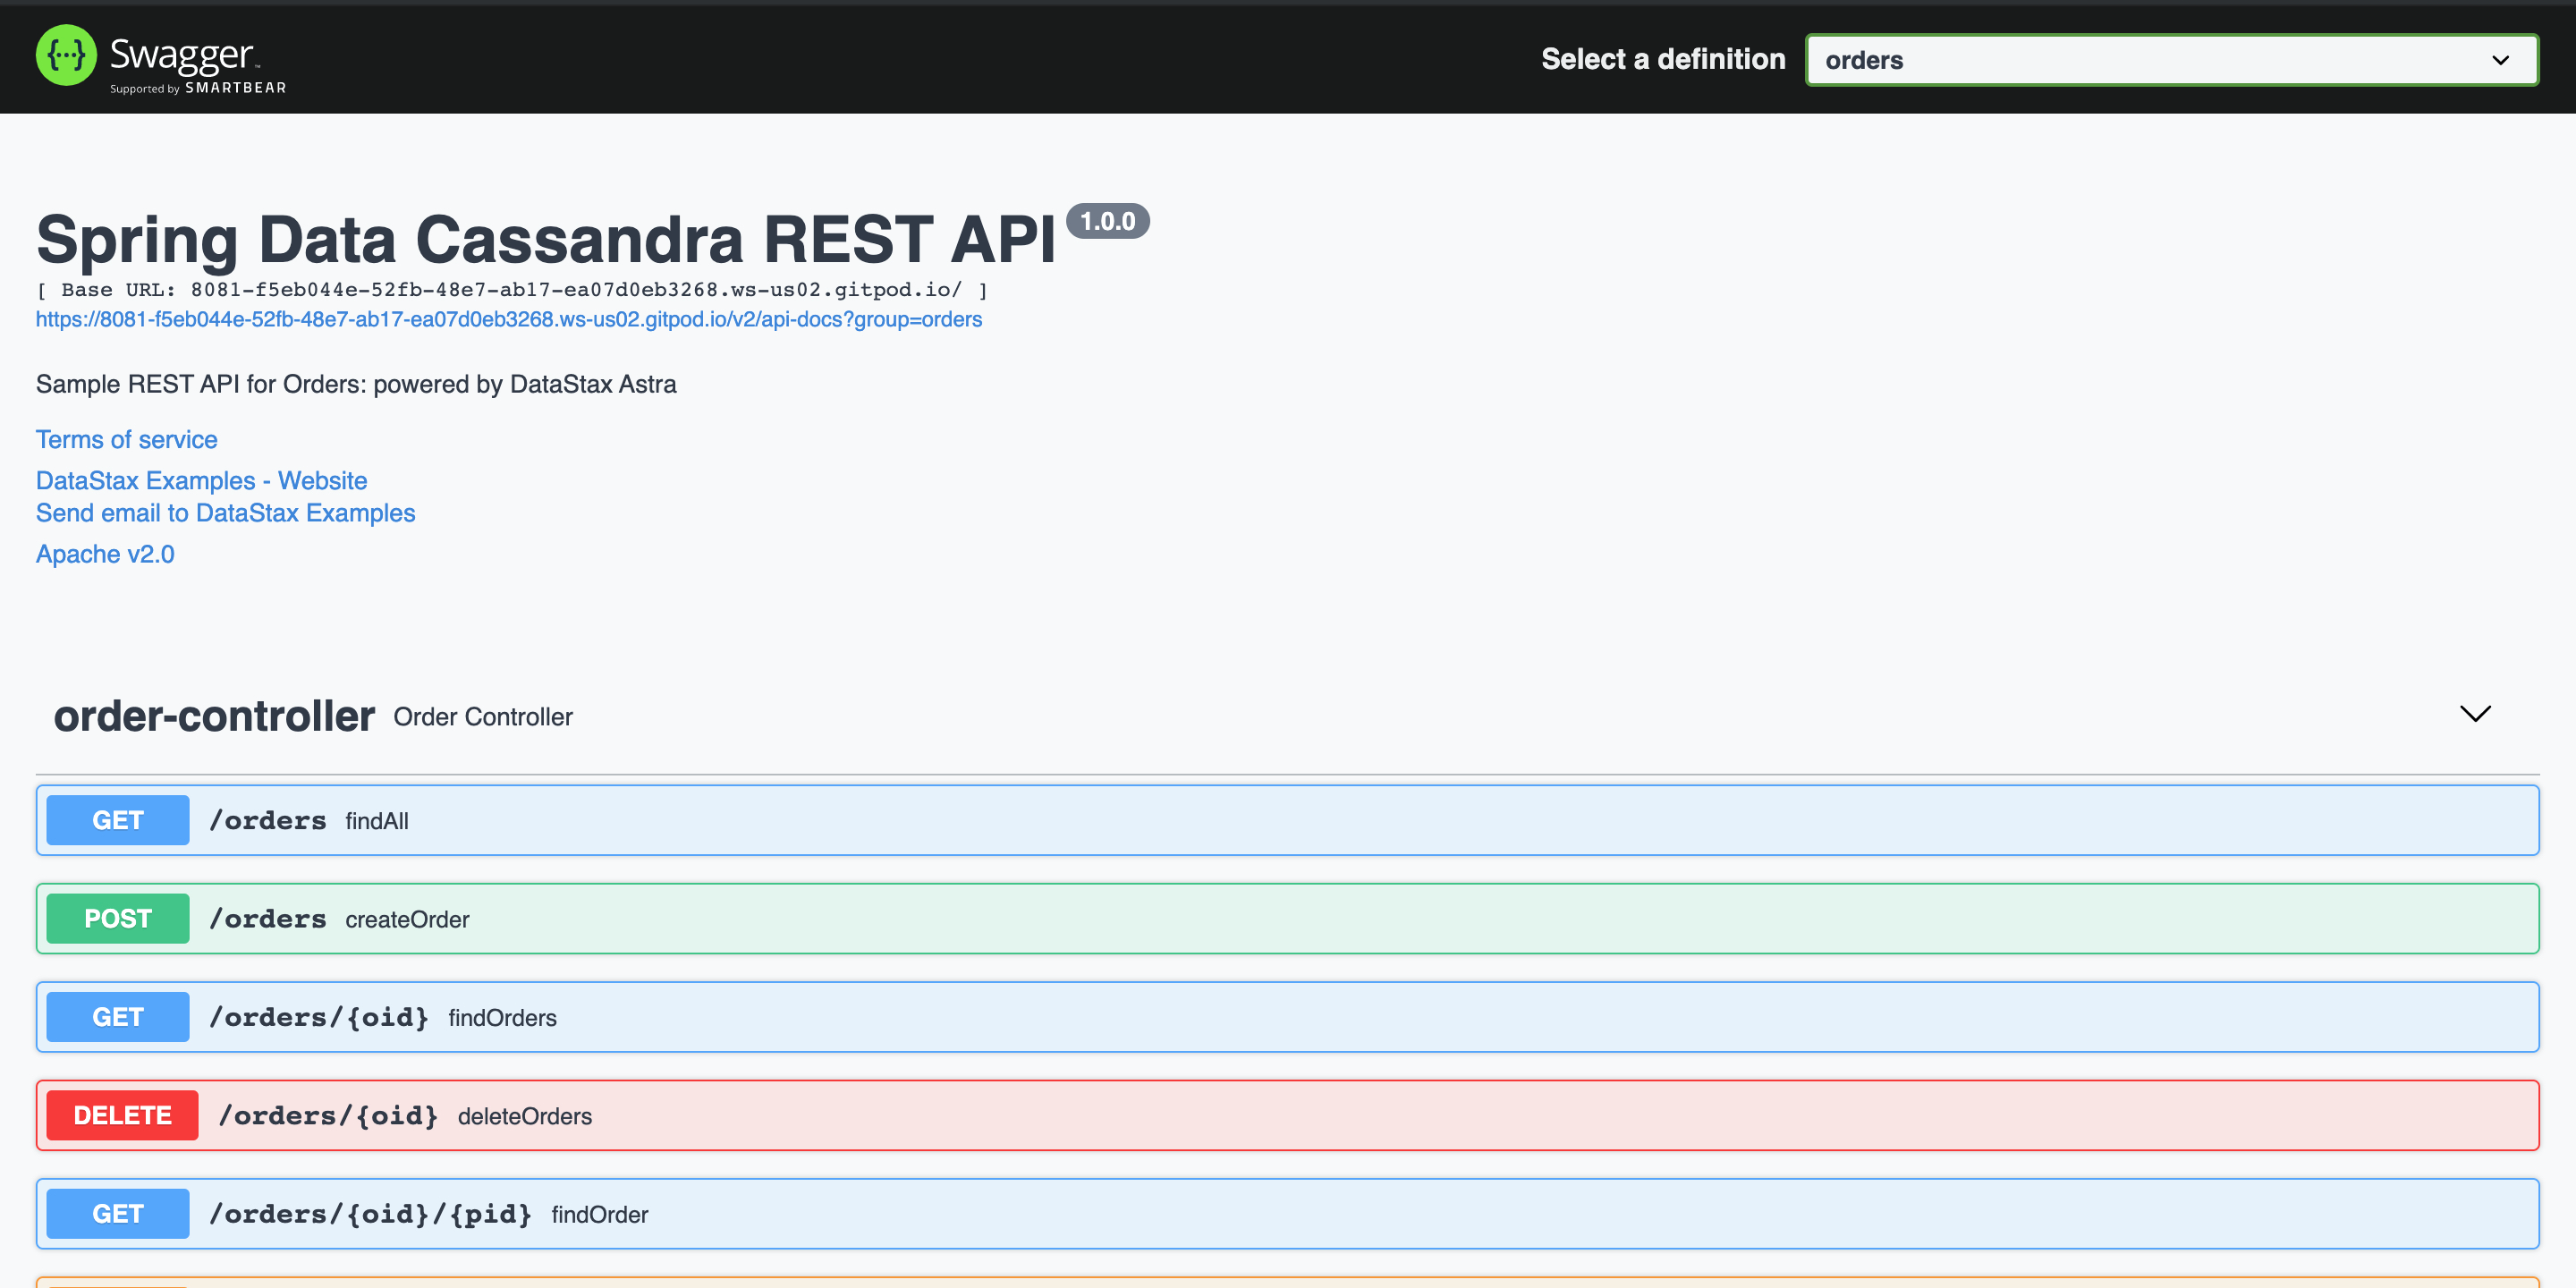The image size is (2576, 1288).
Task: Click the GET badge for findAll
Action: point(117,820)
